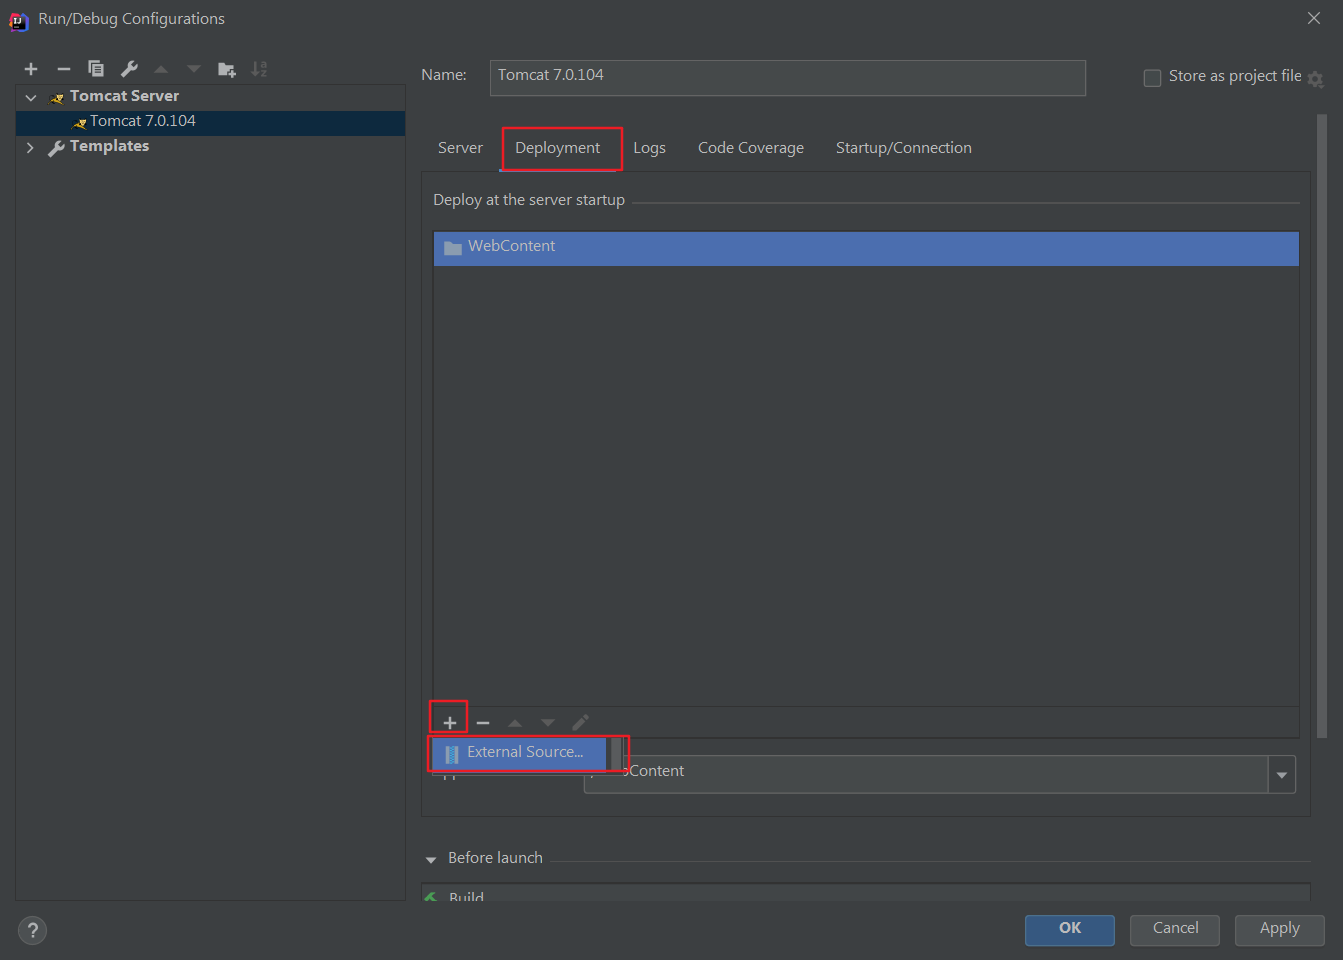Move configuration up in left toolbar
This screenshot has height=960, width=1343.
[x=161, y=69]
